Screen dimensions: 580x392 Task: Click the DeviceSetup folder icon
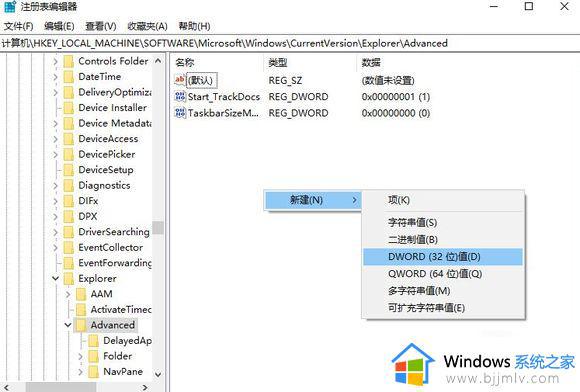point(69,170)
